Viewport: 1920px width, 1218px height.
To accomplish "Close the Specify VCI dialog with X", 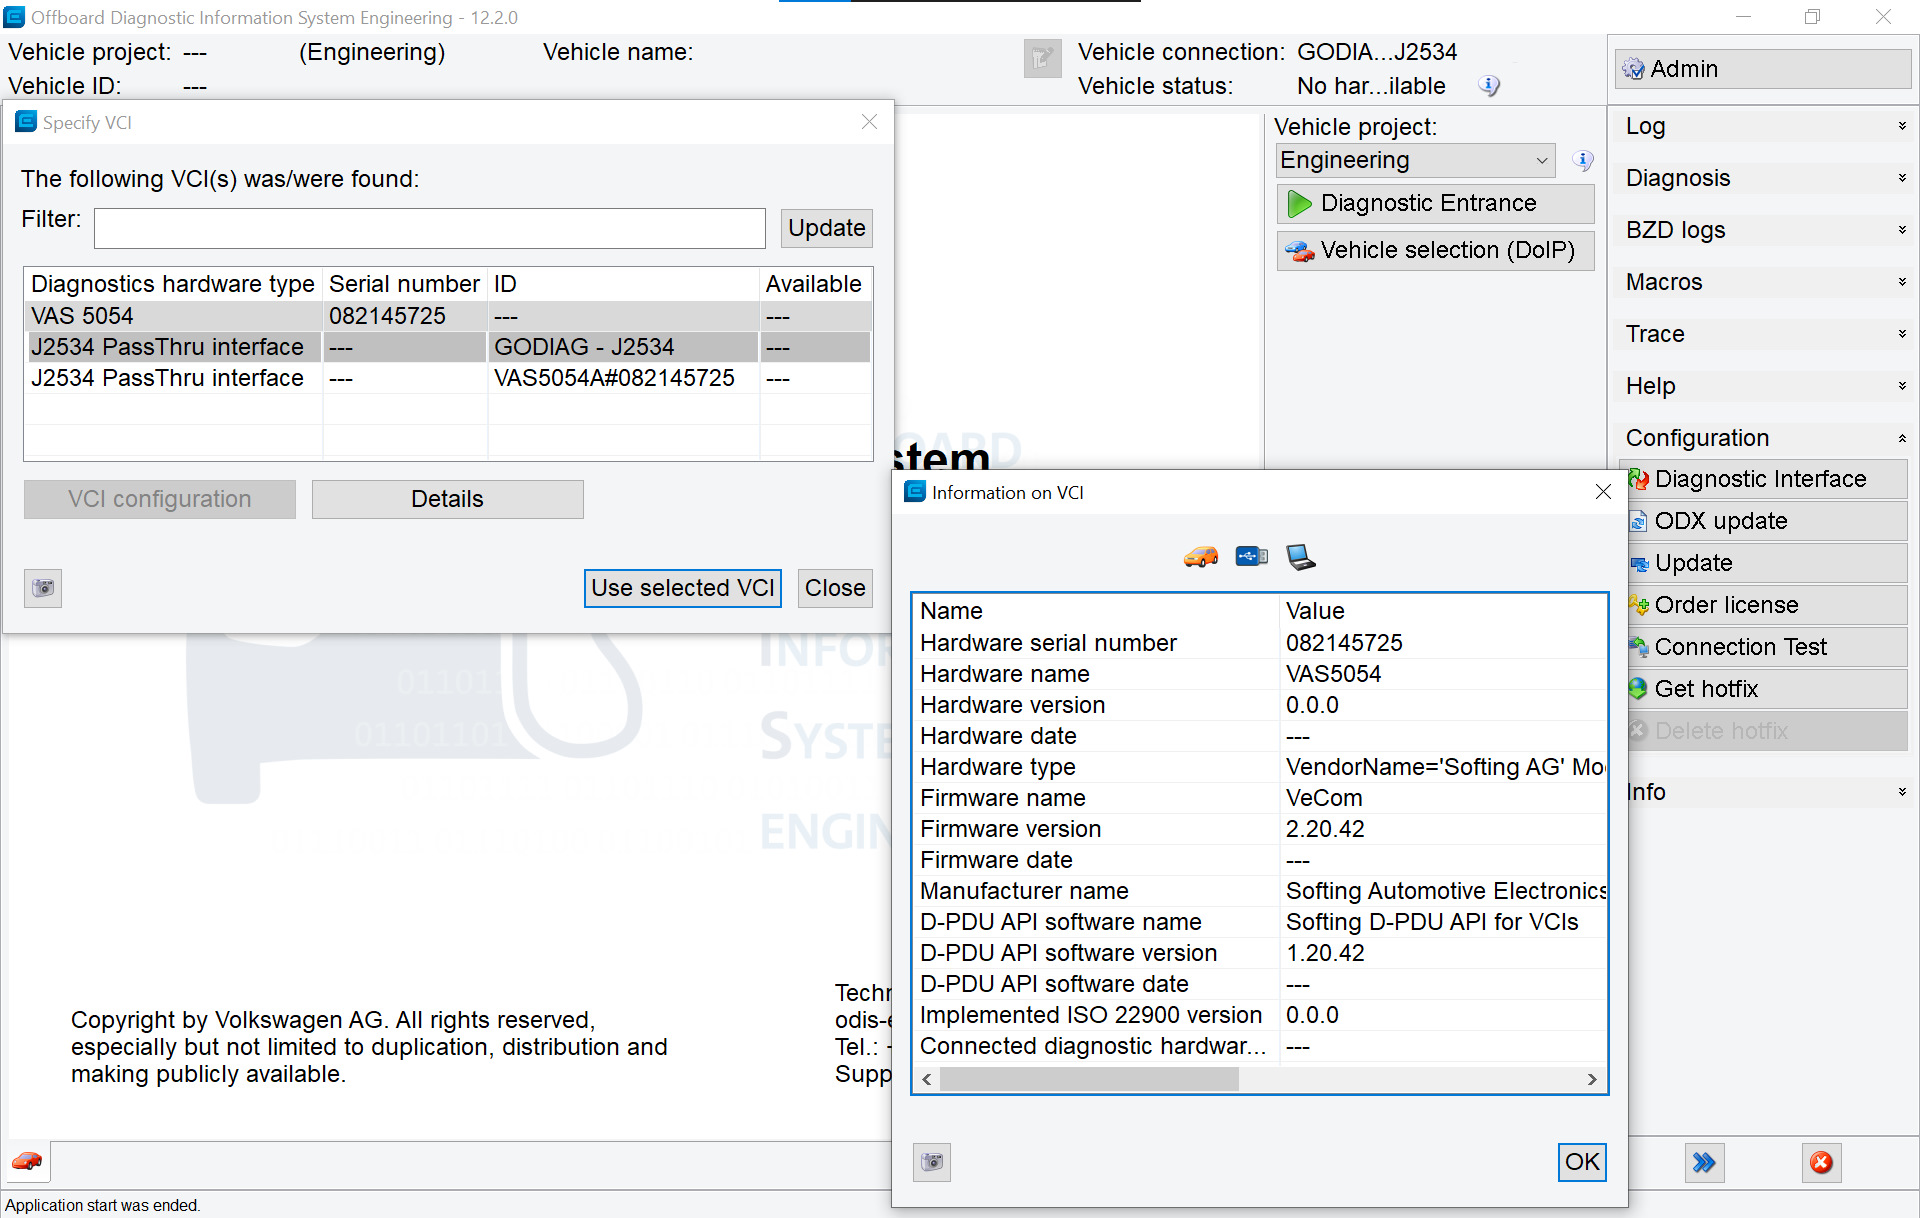I will pos(869,122).
